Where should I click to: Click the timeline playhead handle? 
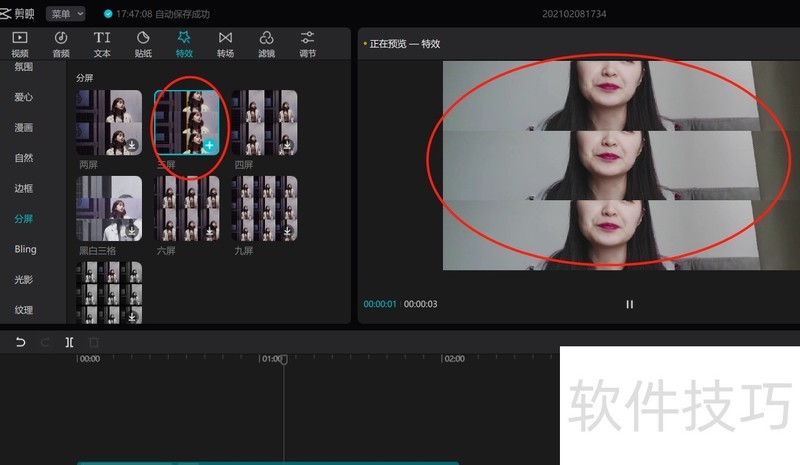(284, 359)
